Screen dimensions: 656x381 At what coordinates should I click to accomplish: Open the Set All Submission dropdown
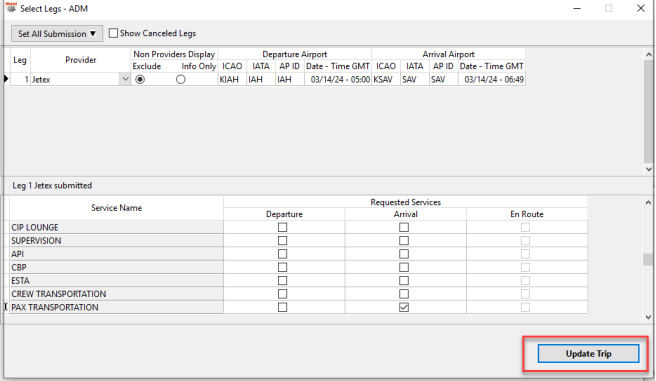pos(57,33)
